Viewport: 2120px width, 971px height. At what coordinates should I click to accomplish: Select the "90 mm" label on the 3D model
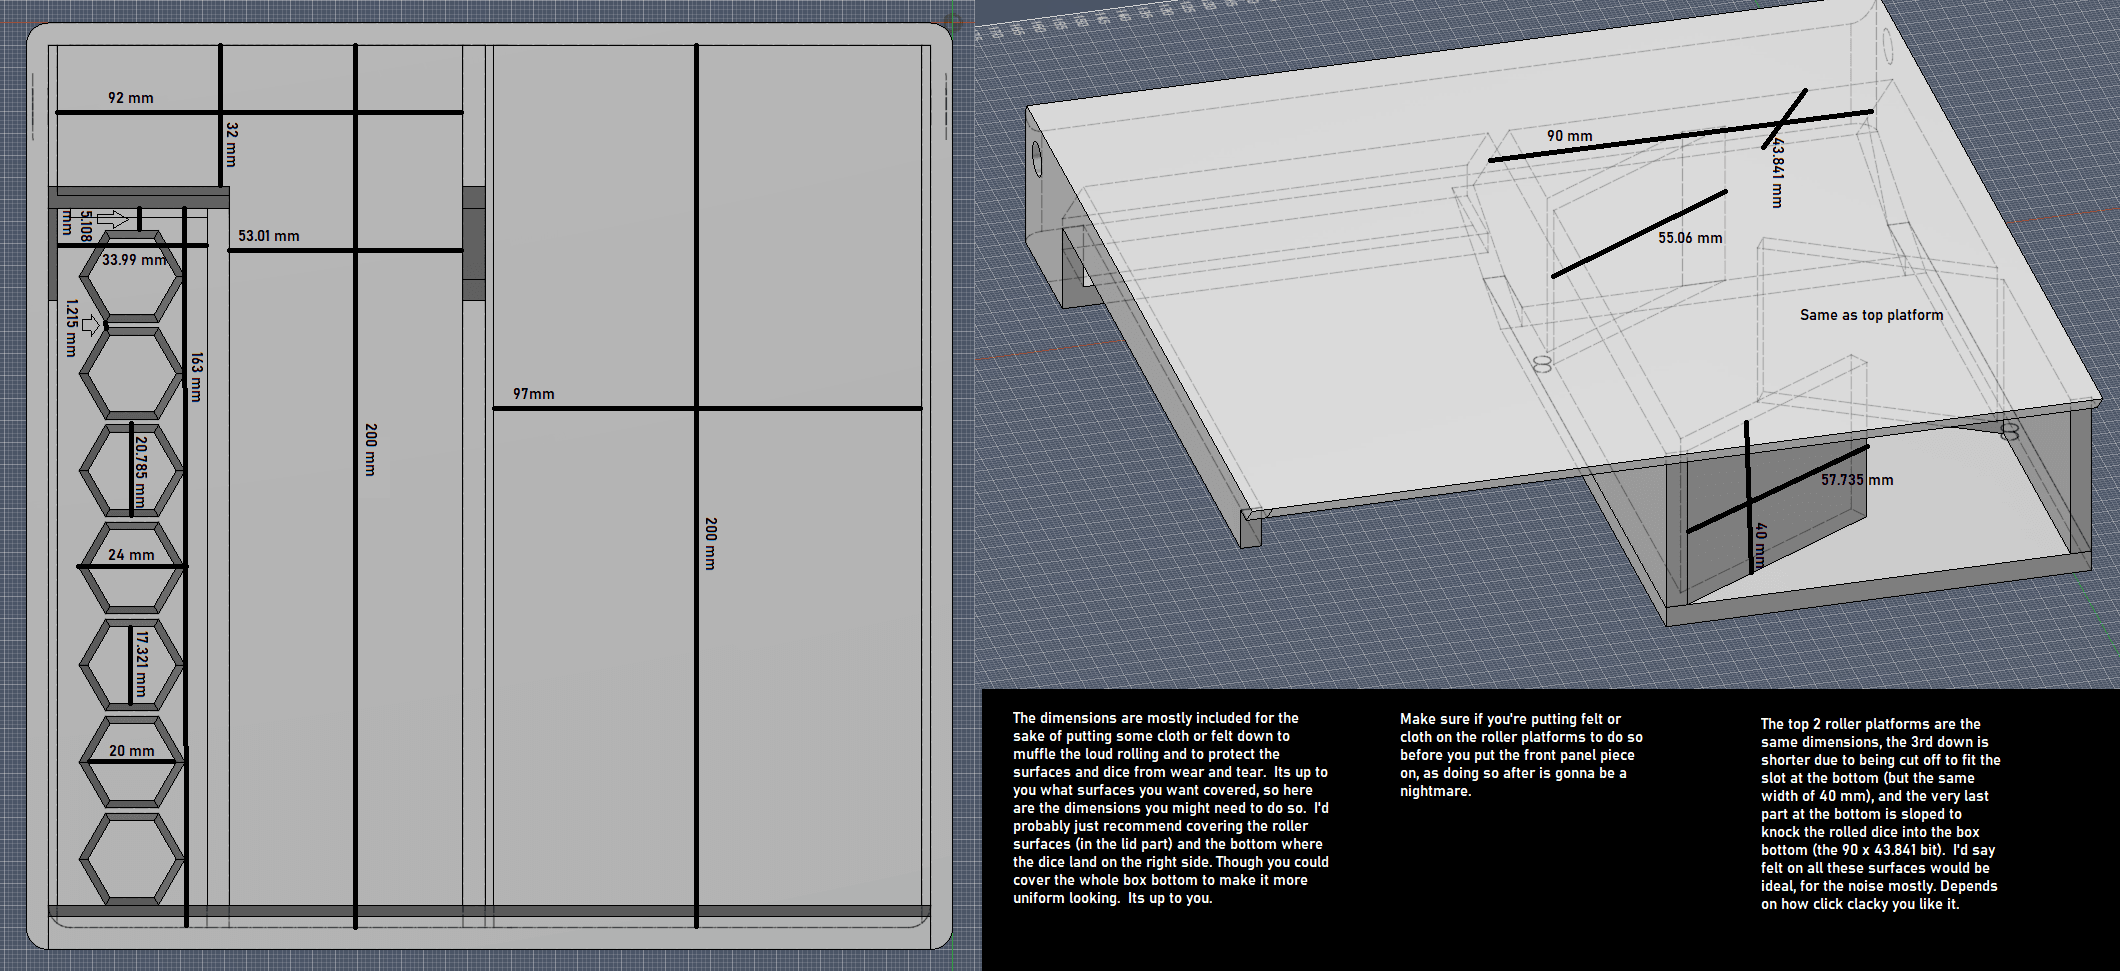tap(1570, 136)
